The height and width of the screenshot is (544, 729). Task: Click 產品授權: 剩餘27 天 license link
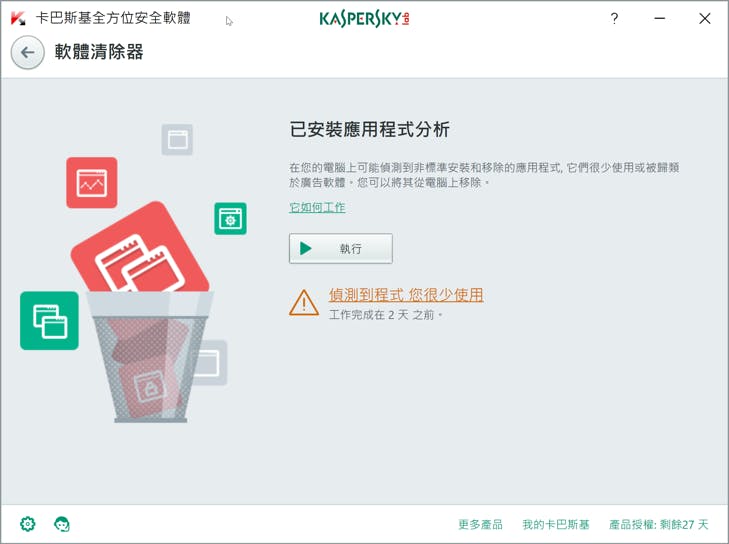tap(658, 524)
